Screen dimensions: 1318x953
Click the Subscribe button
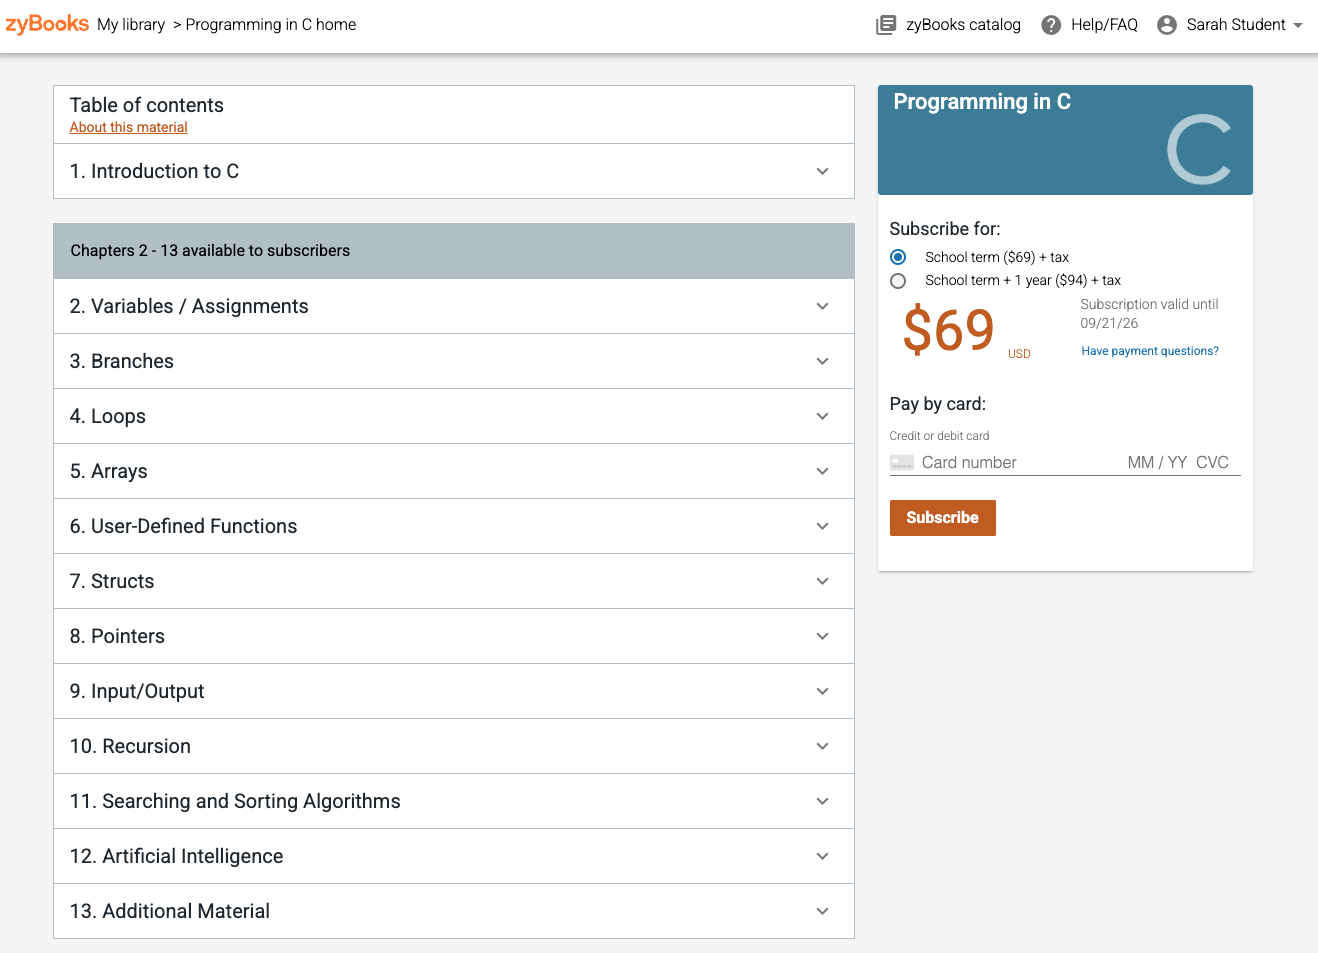coord(942,518)
